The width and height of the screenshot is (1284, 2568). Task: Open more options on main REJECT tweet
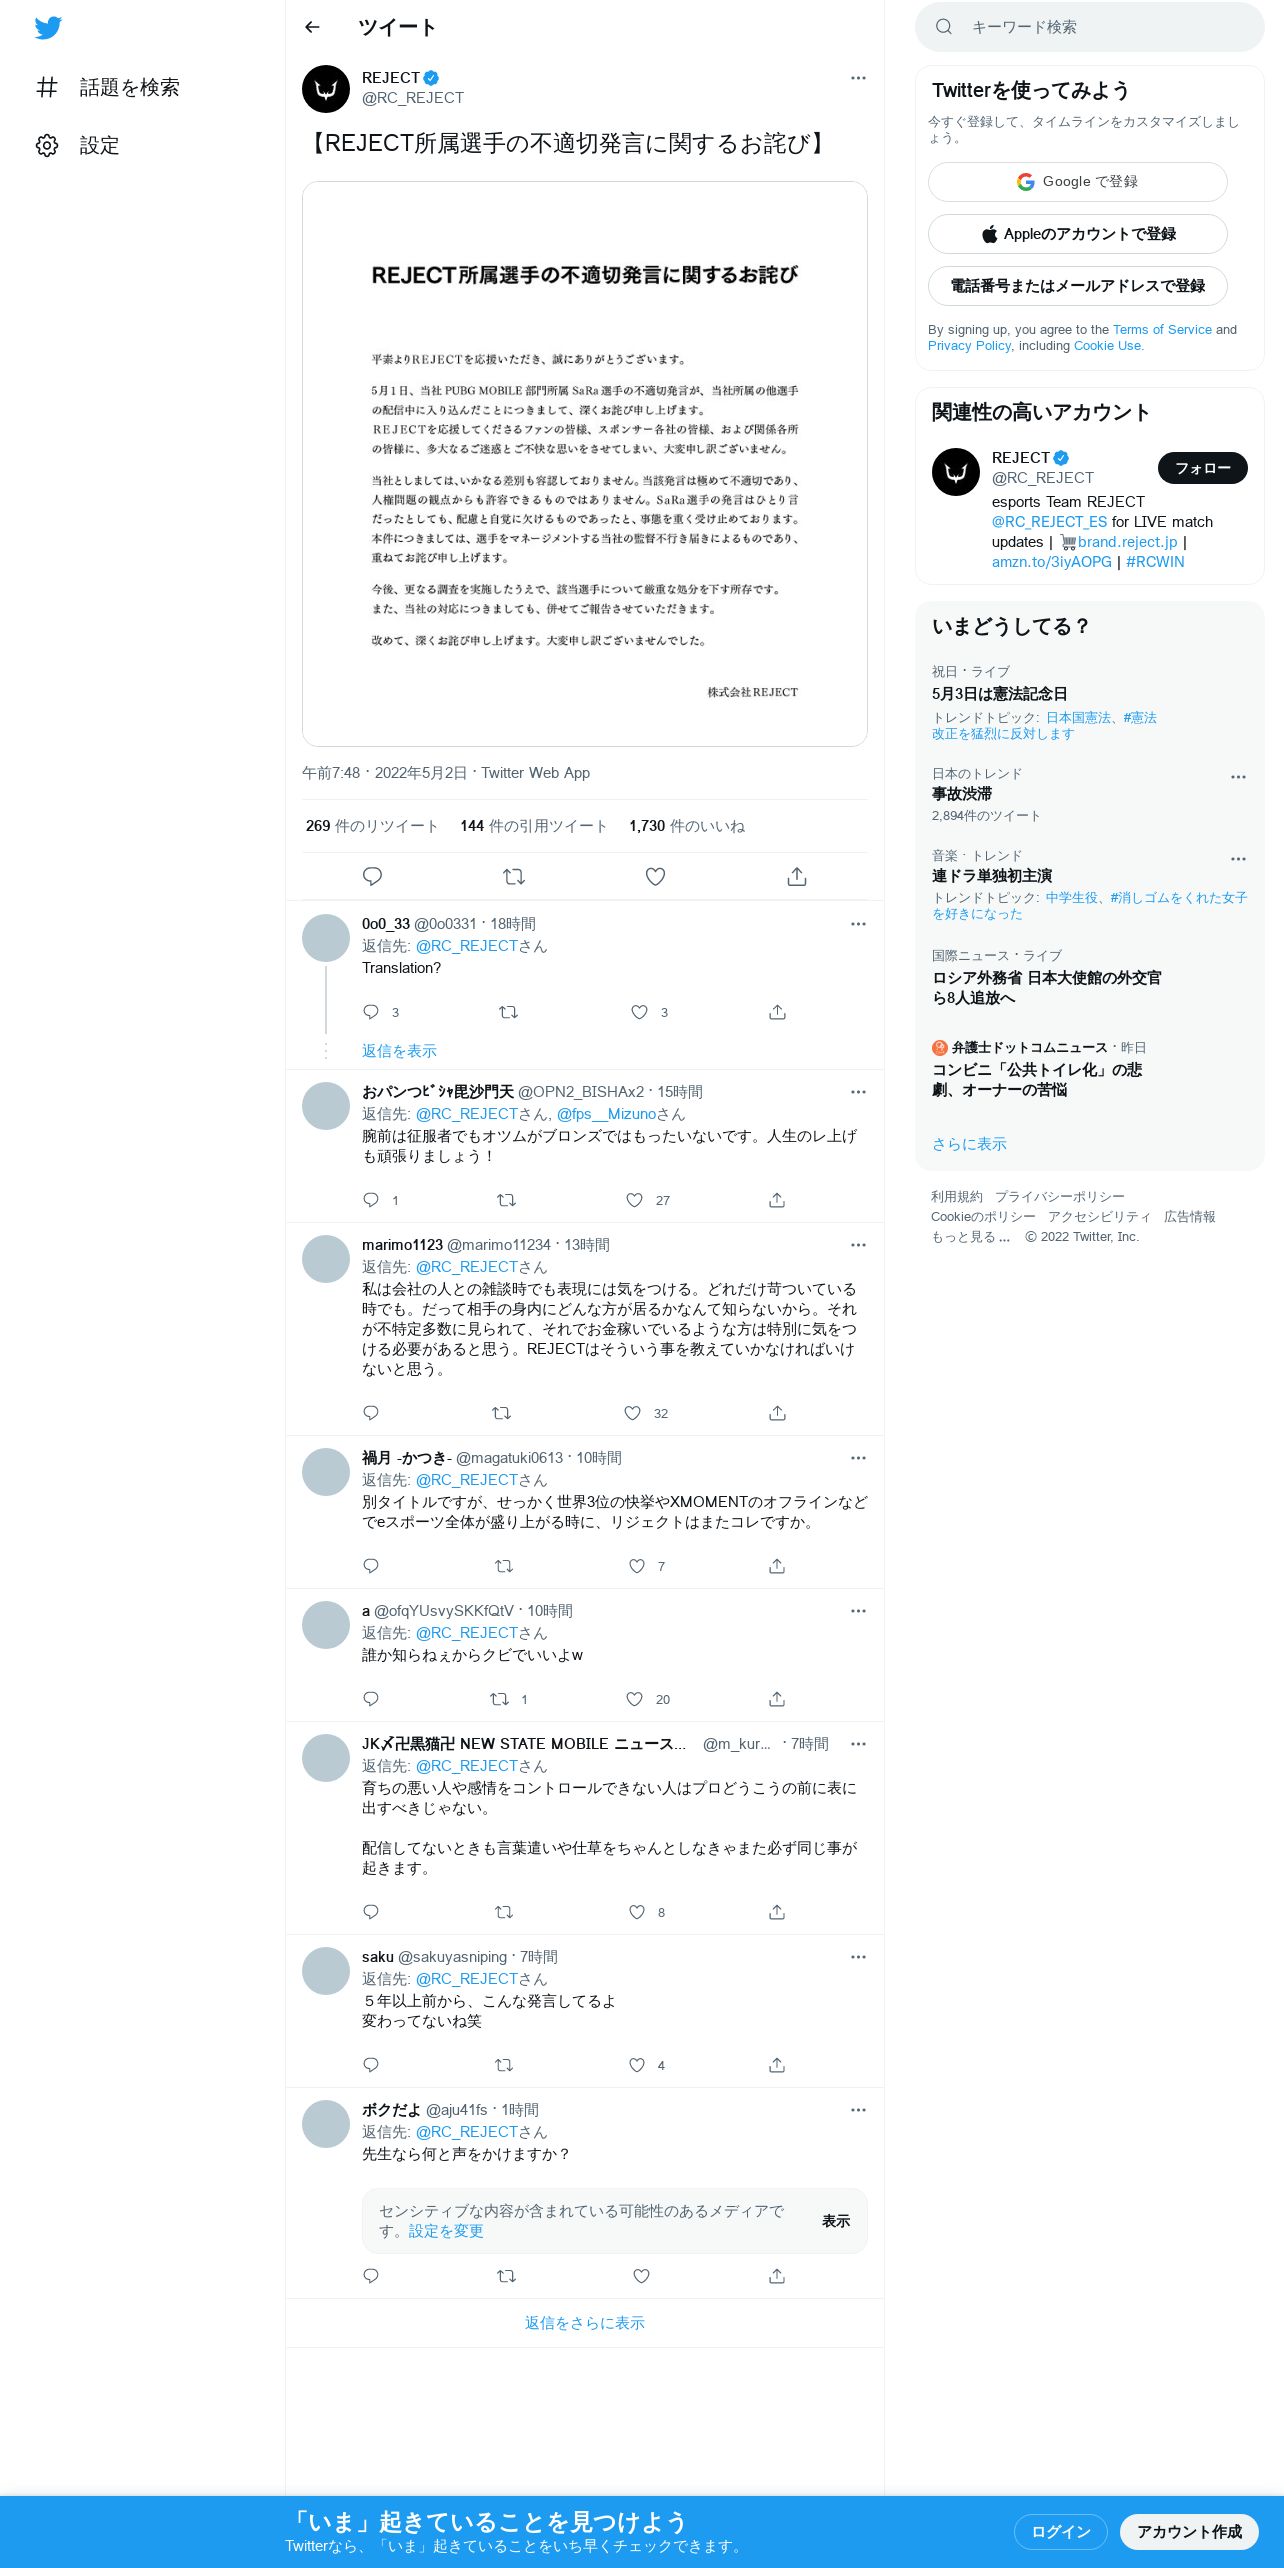point(858,78)
